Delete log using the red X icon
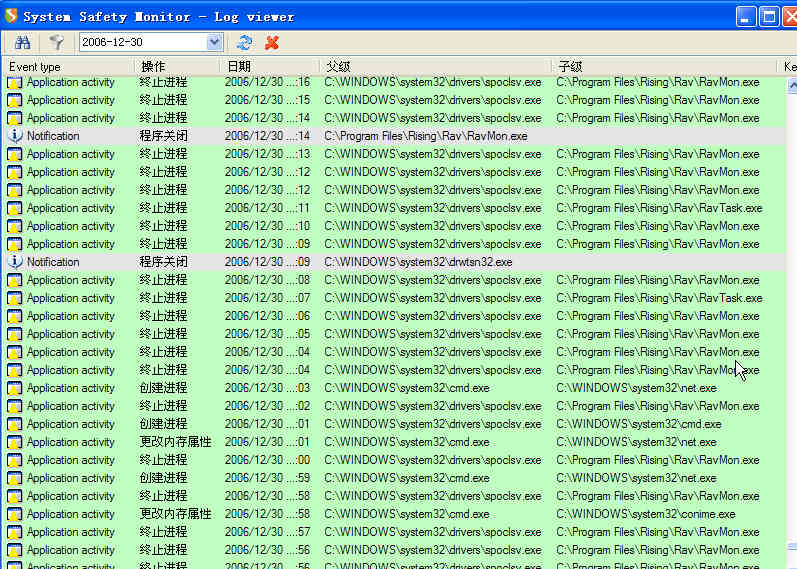 coord(272,42)
